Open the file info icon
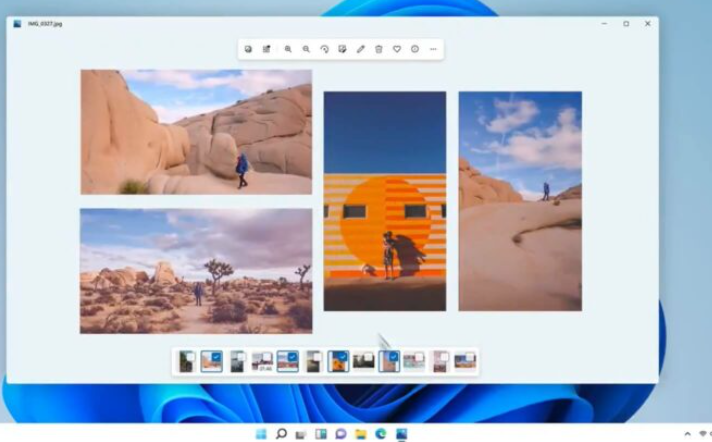This screenshot has height=442, width=712. pyautogui.click(x=415, y=49)
